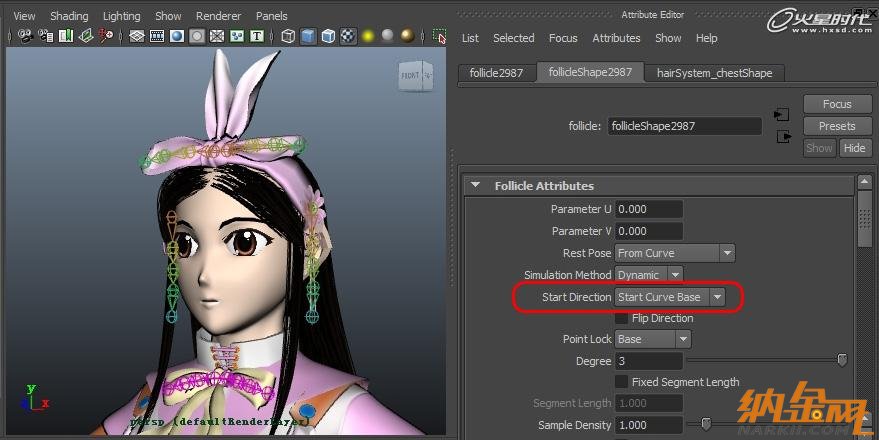Enable the Flip Direction checkbox

(x=621, y=318)
